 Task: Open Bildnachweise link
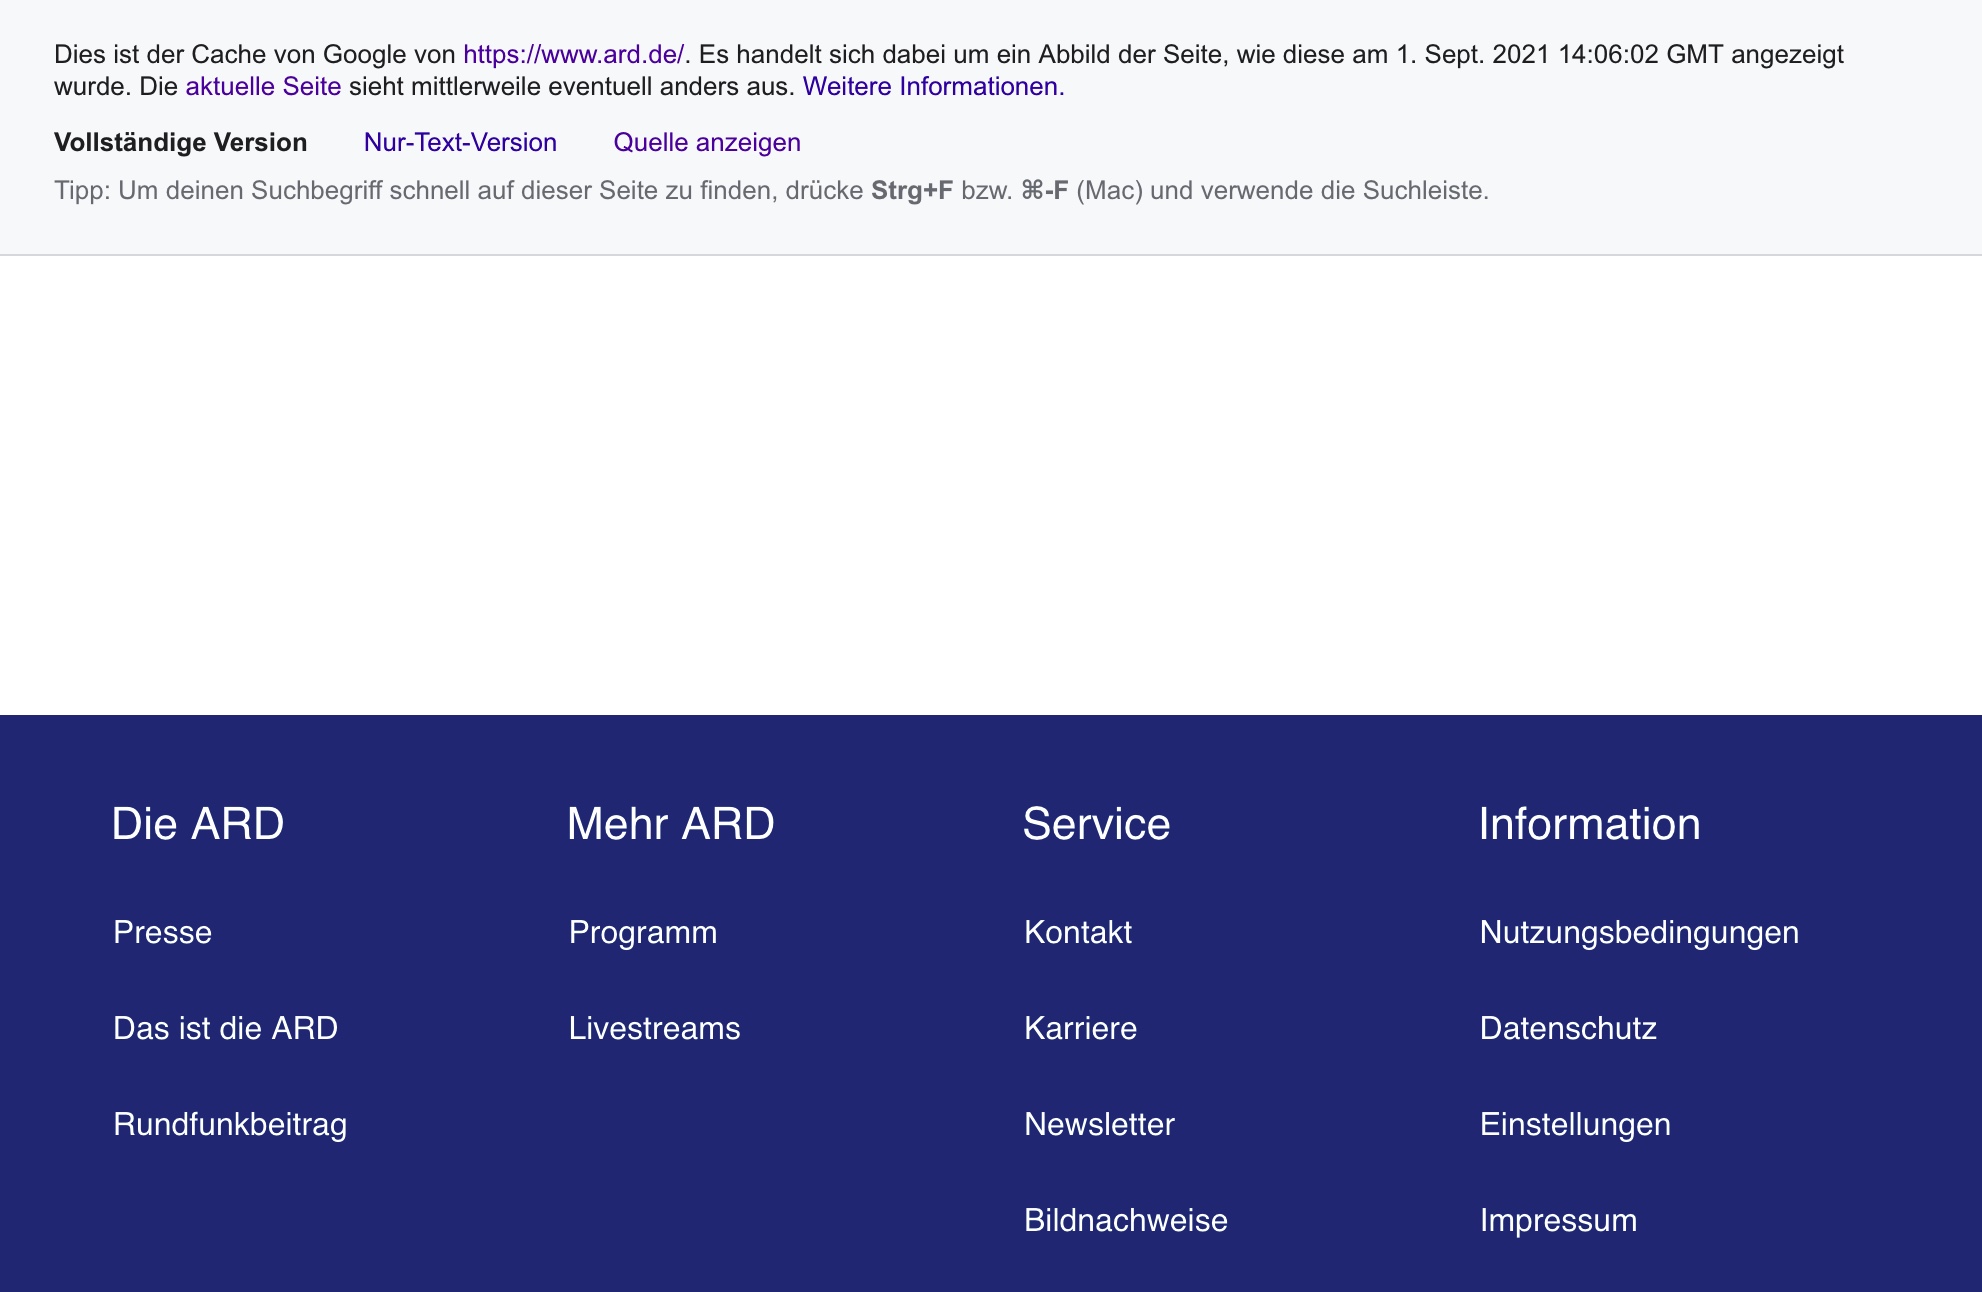(1125, 1220)
